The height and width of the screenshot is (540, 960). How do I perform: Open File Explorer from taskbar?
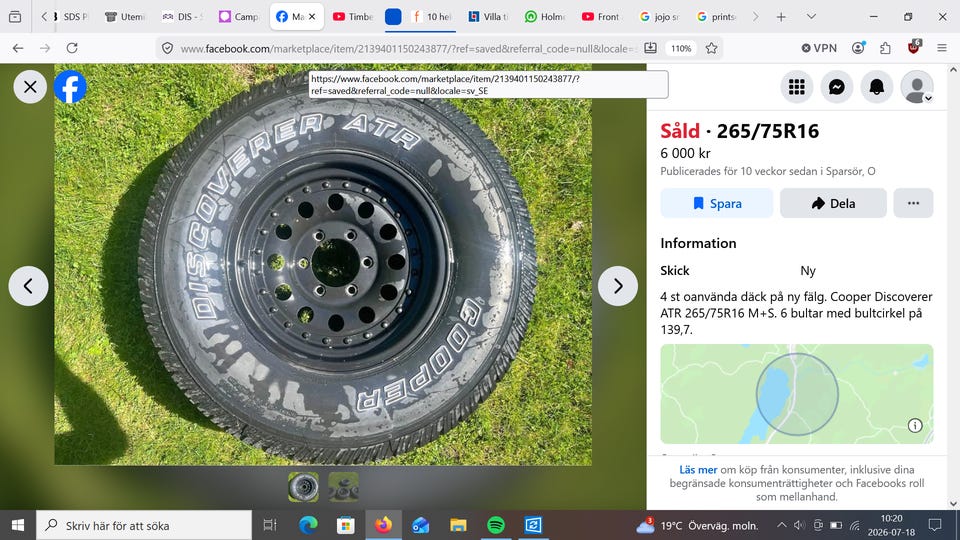[458, 525]
